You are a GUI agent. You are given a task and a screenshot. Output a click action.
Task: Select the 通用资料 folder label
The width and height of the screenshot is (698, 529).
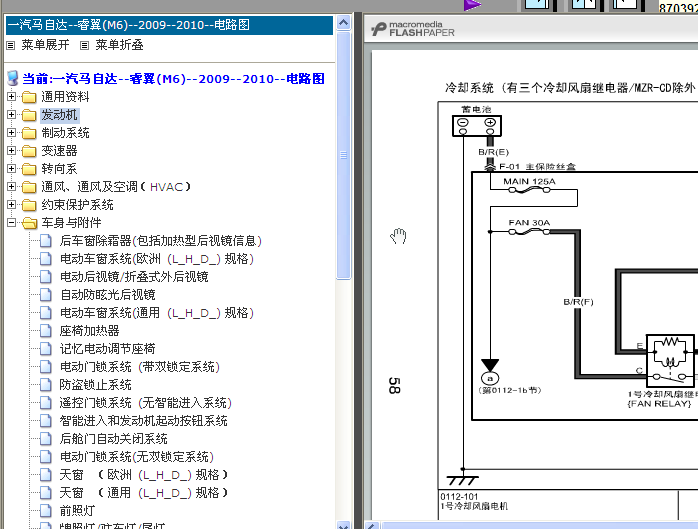point(65,97)
